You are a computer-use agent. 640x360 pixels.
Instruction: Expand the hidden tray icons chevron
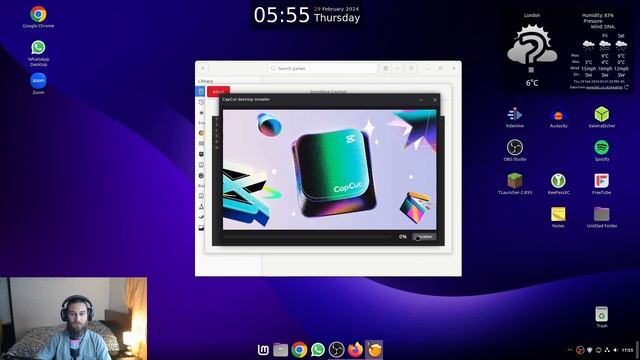570,350
